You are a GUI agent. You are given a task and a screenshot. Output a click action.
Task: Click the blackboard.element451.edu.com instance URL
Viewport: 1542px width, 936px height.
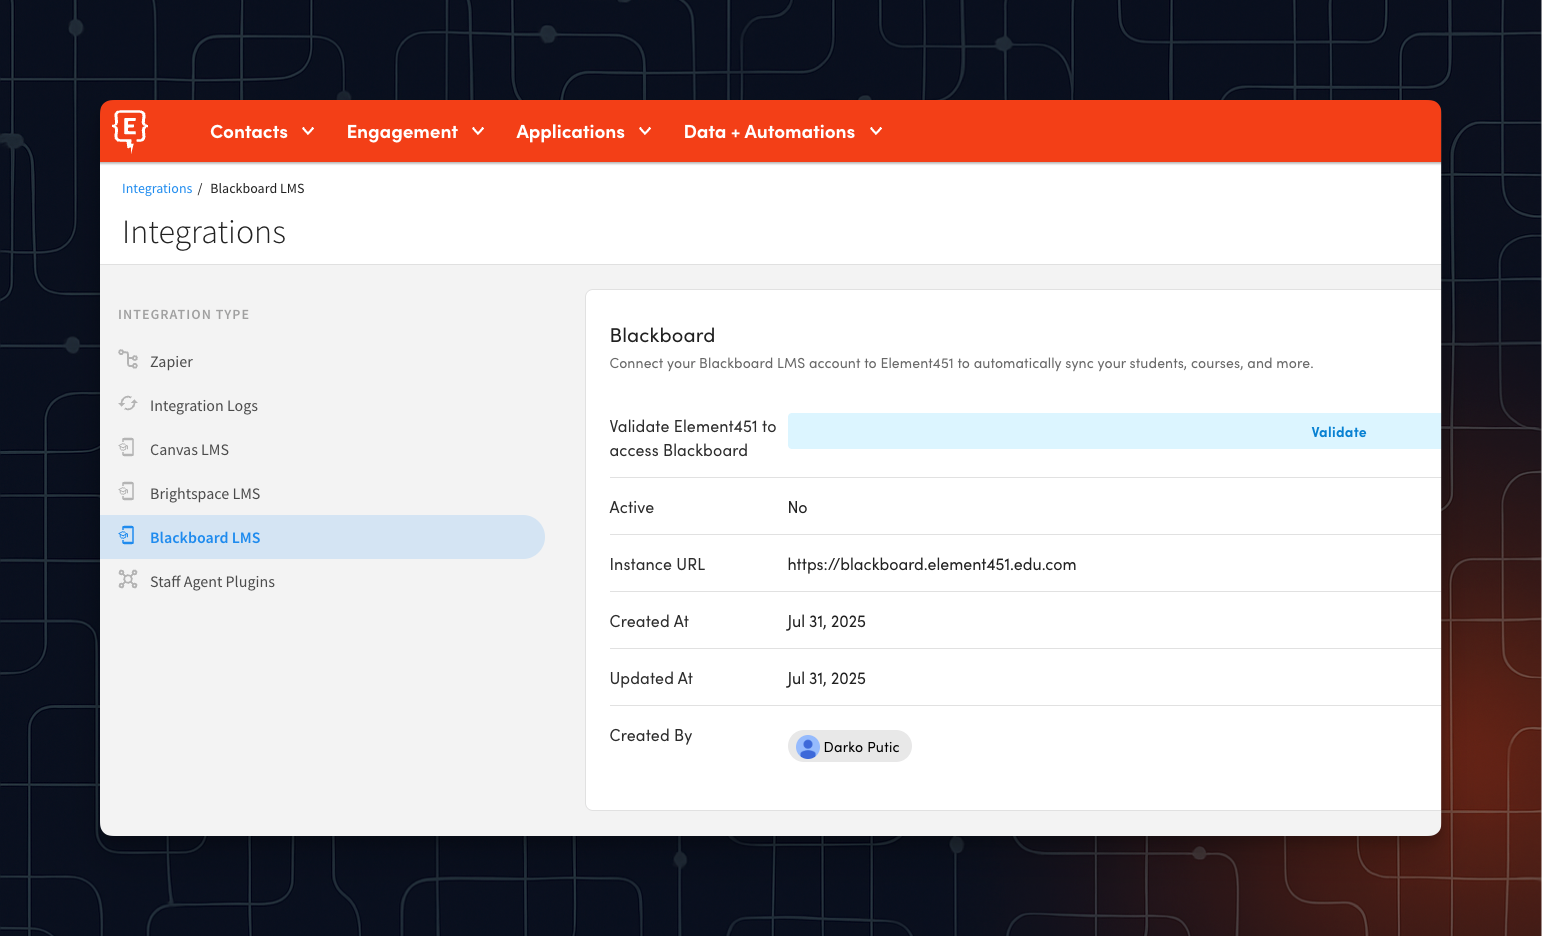(932, 564)
